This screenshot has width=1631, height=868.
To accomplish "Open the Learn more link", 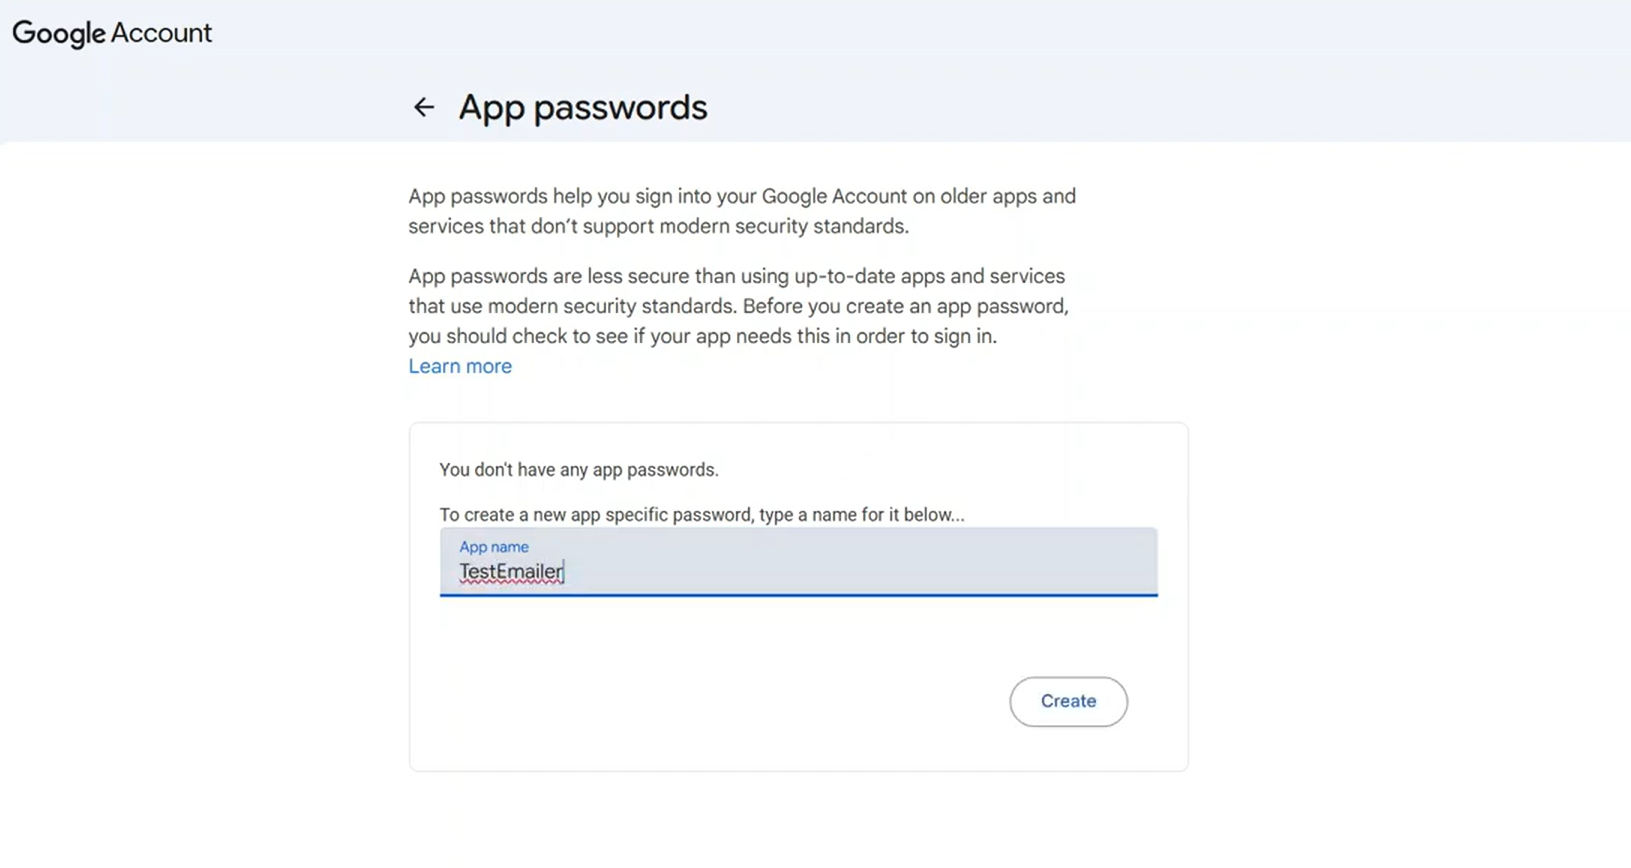I will [x=459, y=366].
